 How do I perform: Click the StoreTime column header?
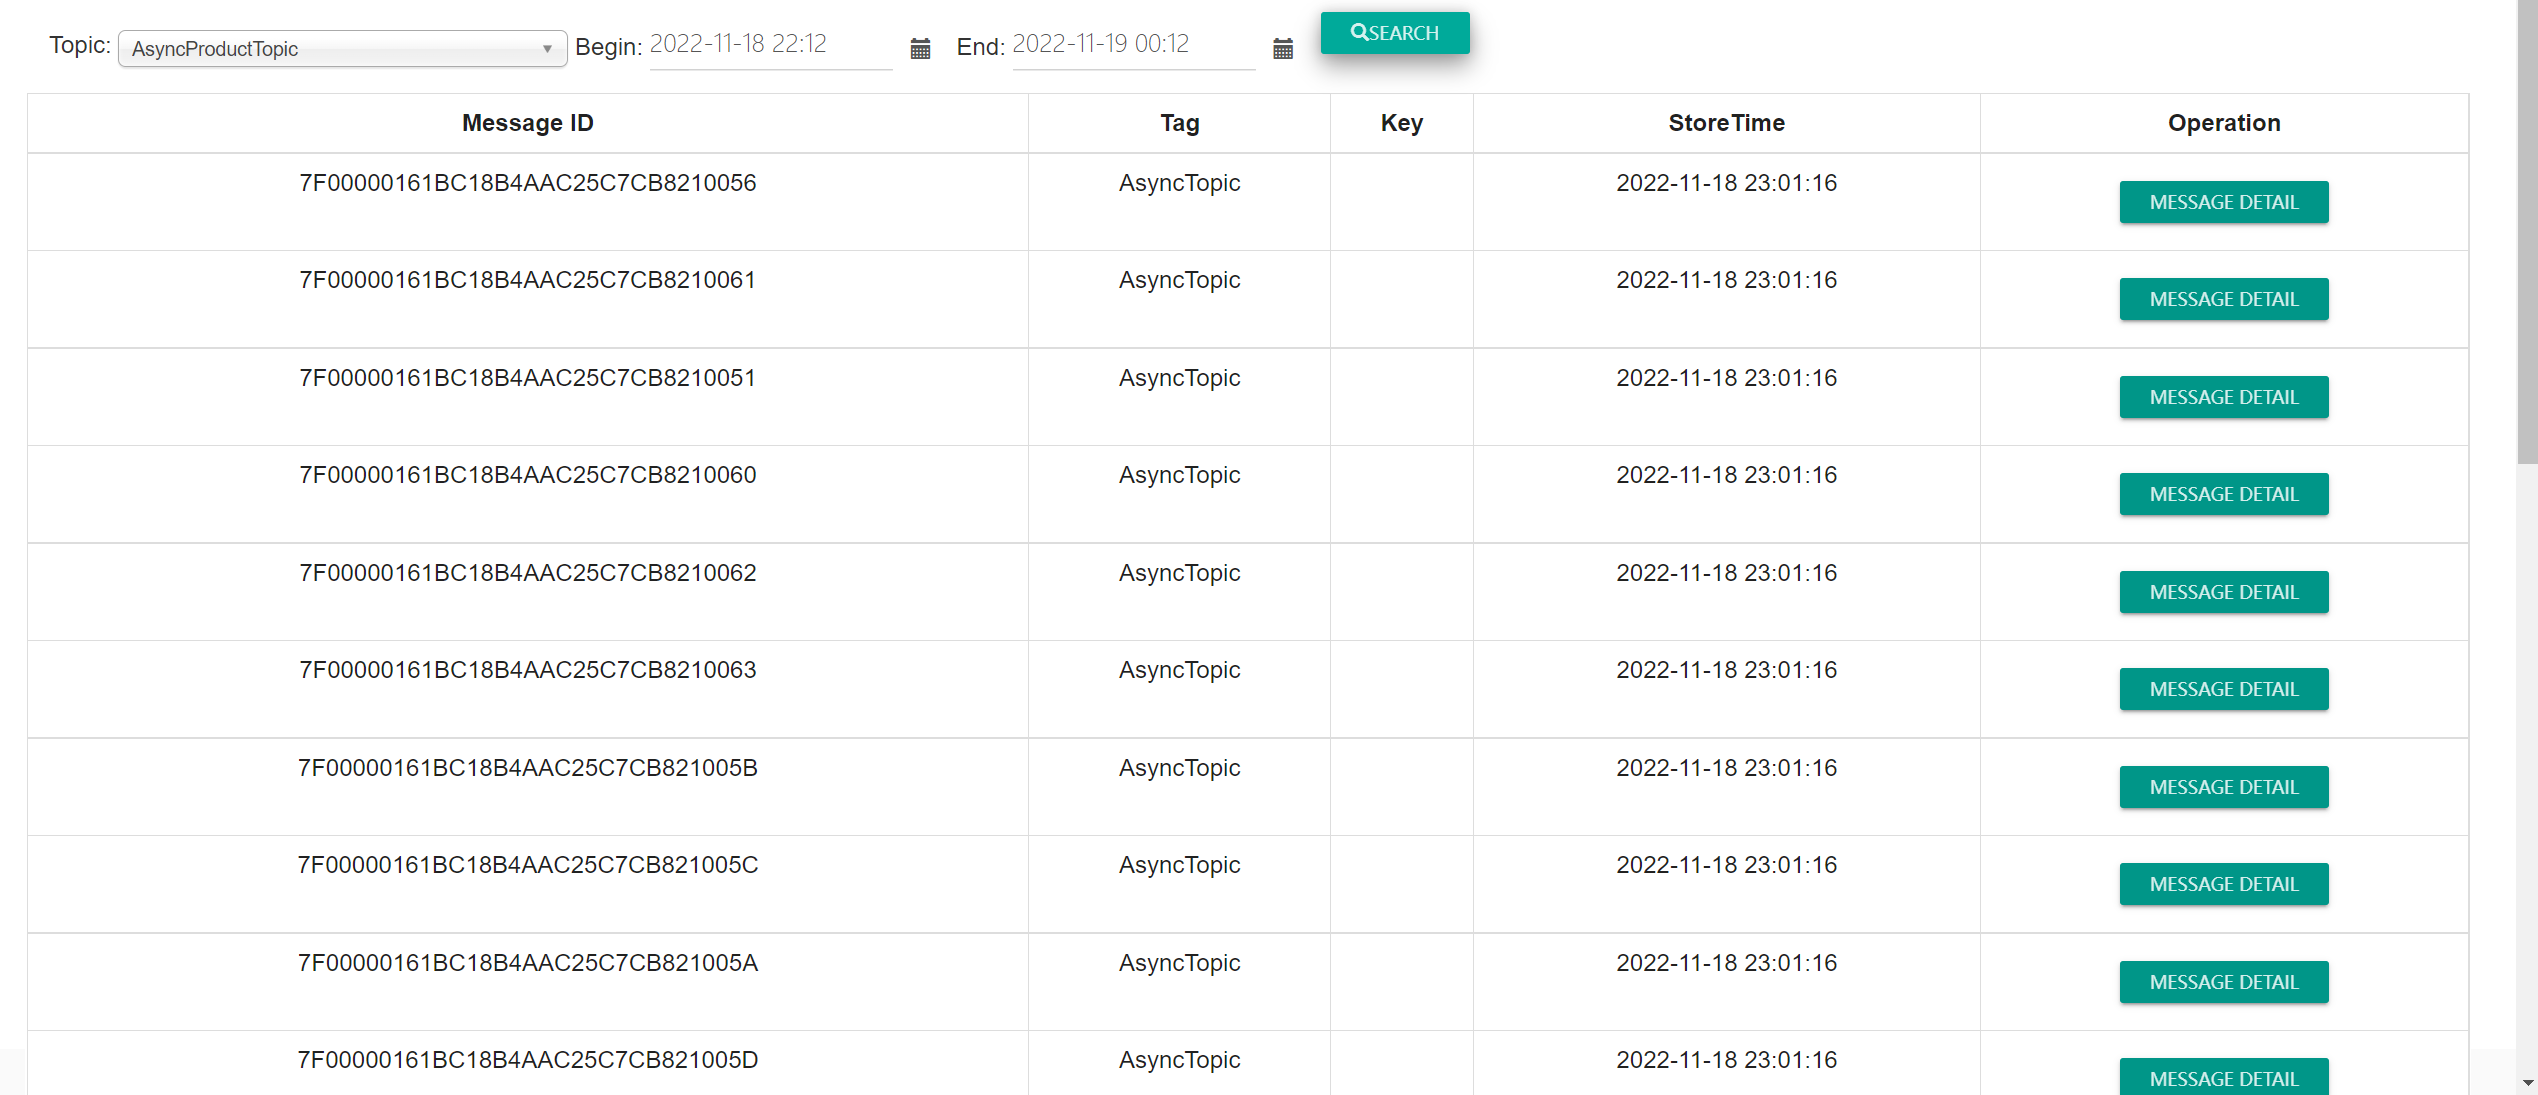1726,123
